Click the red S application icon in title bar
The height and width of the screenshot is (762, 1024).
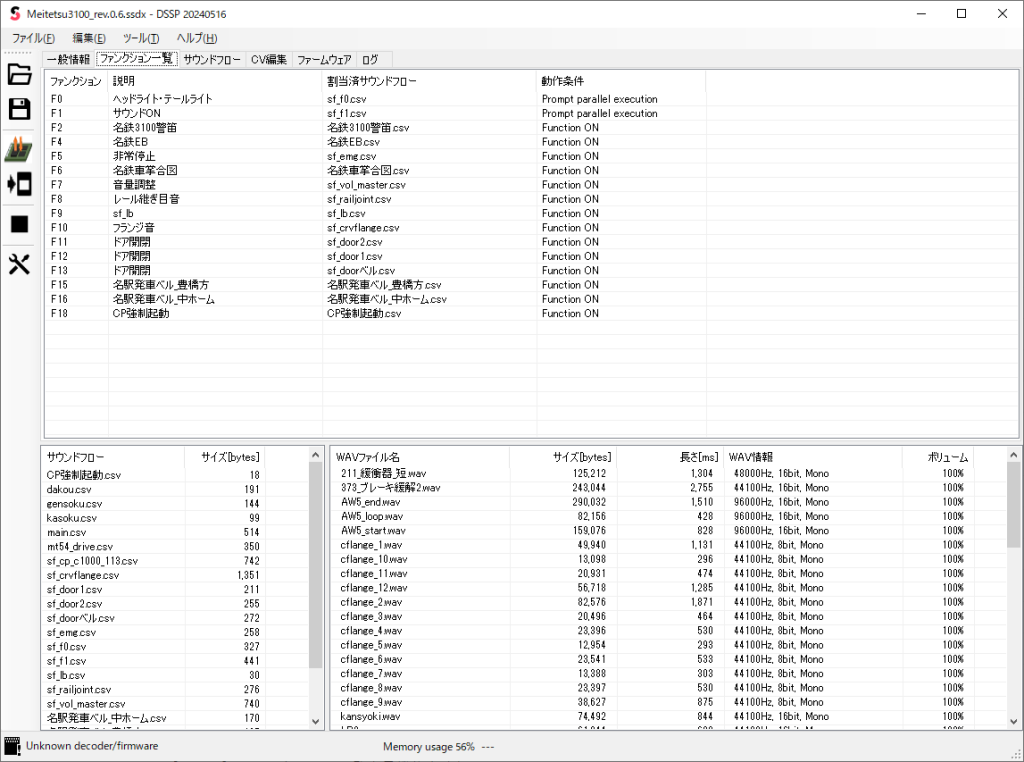pos(15,13)
